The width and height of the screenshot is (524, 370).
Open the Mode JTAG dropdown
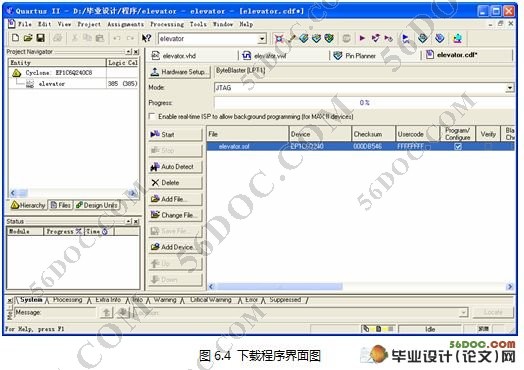pyautogui.click(x=509, y=88)
